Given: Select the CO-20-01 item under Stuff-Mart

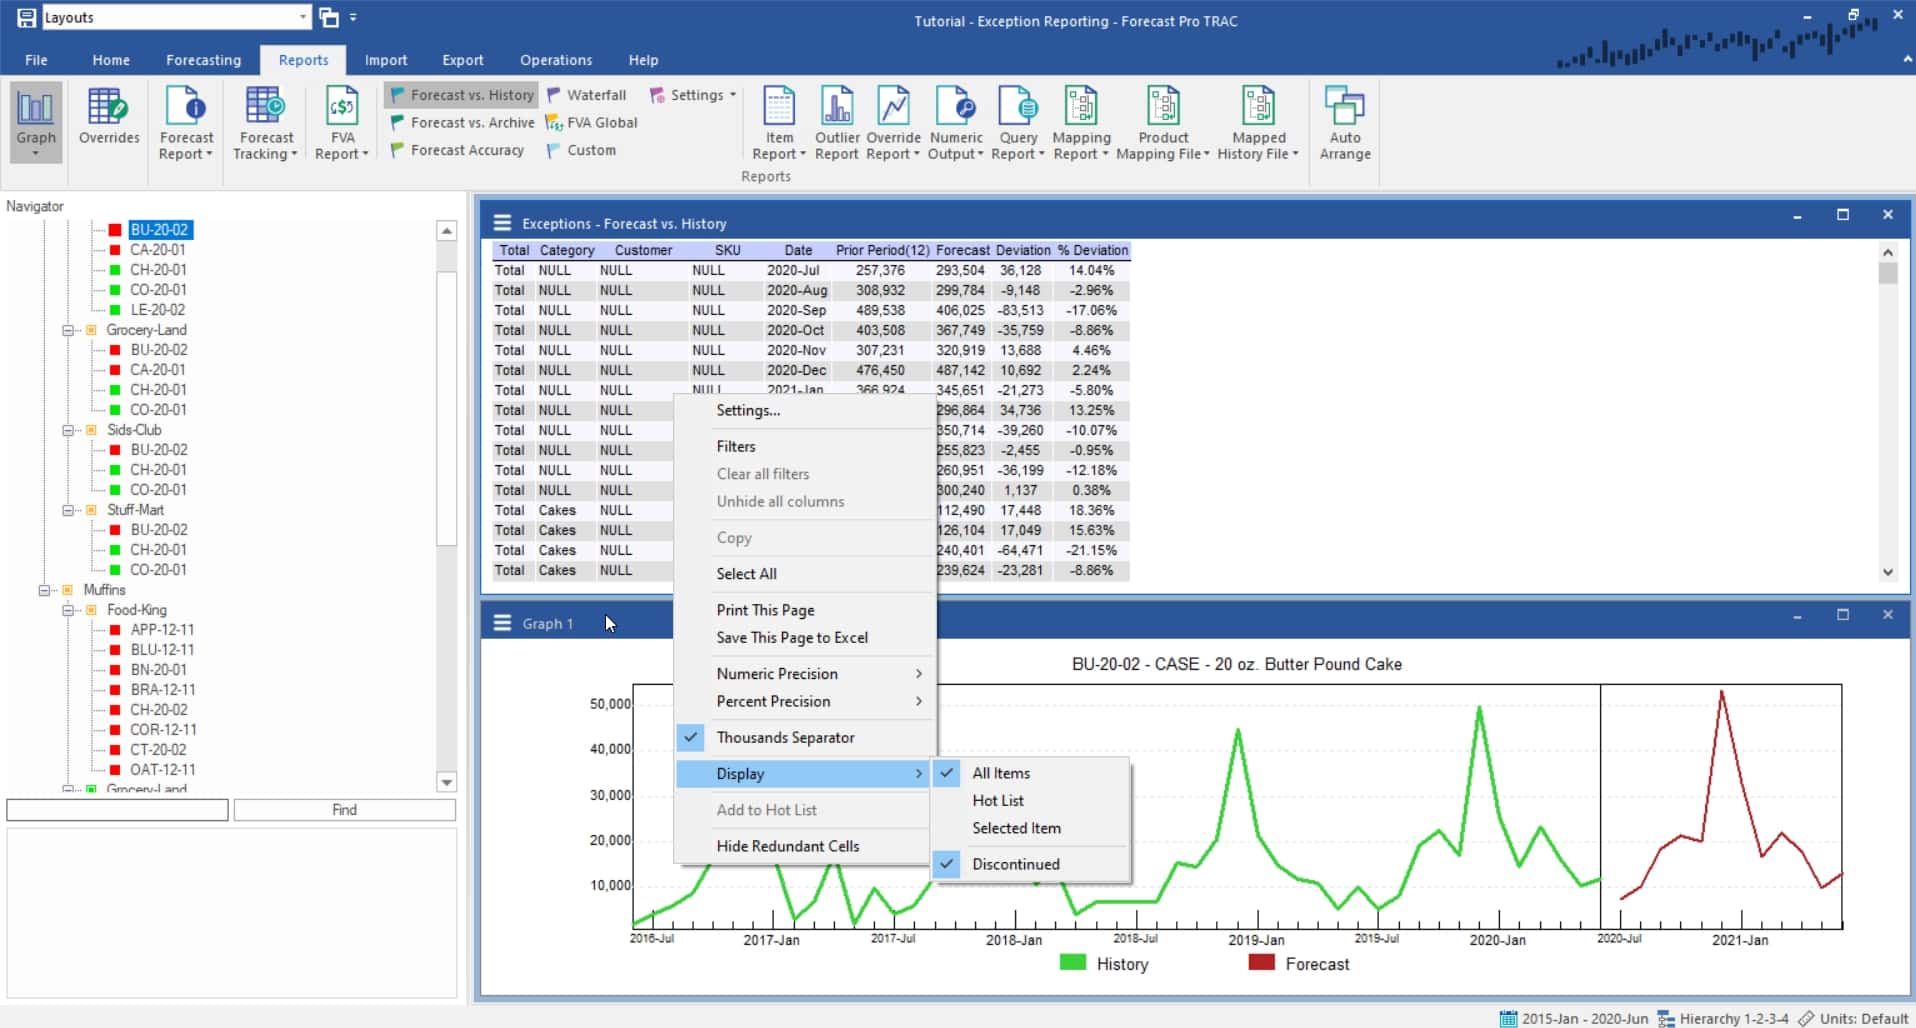Looking at the screenshot, I should (158, 569).
